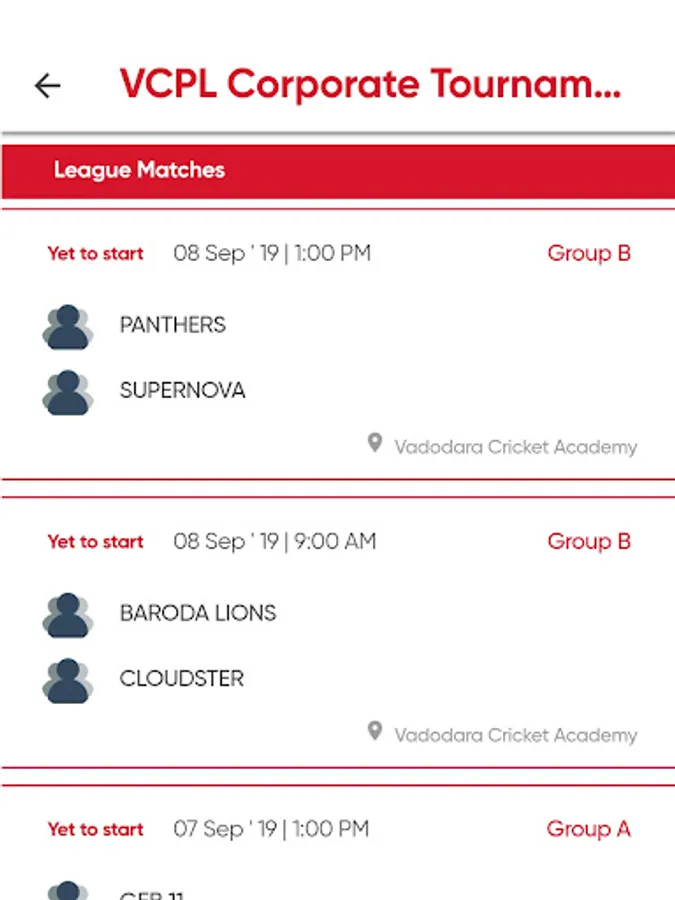Screen dimensions: 675x900
Task: Open Vadodara Cricket Academy venue of first match
Action: coord(515,447)
